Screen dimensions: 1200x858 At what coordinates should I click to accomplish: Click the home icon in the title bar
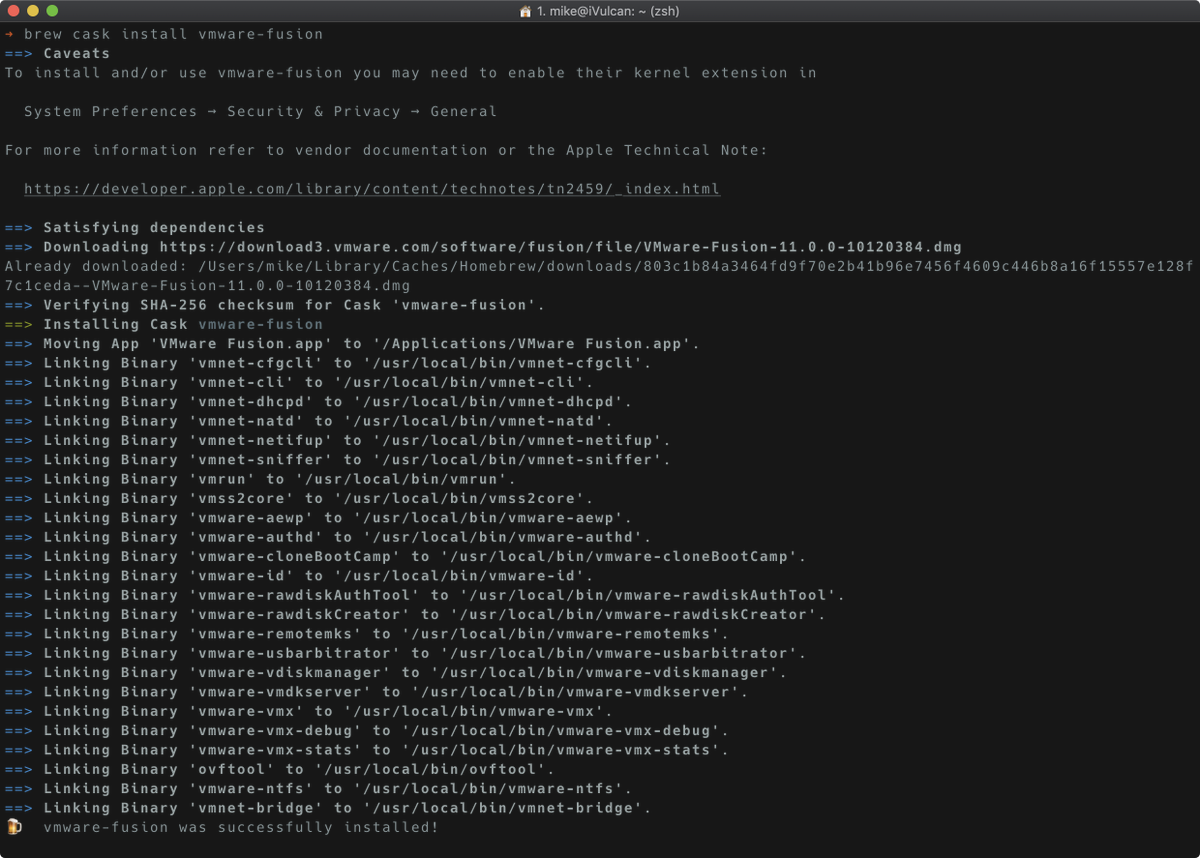click(x=526, y=11)
